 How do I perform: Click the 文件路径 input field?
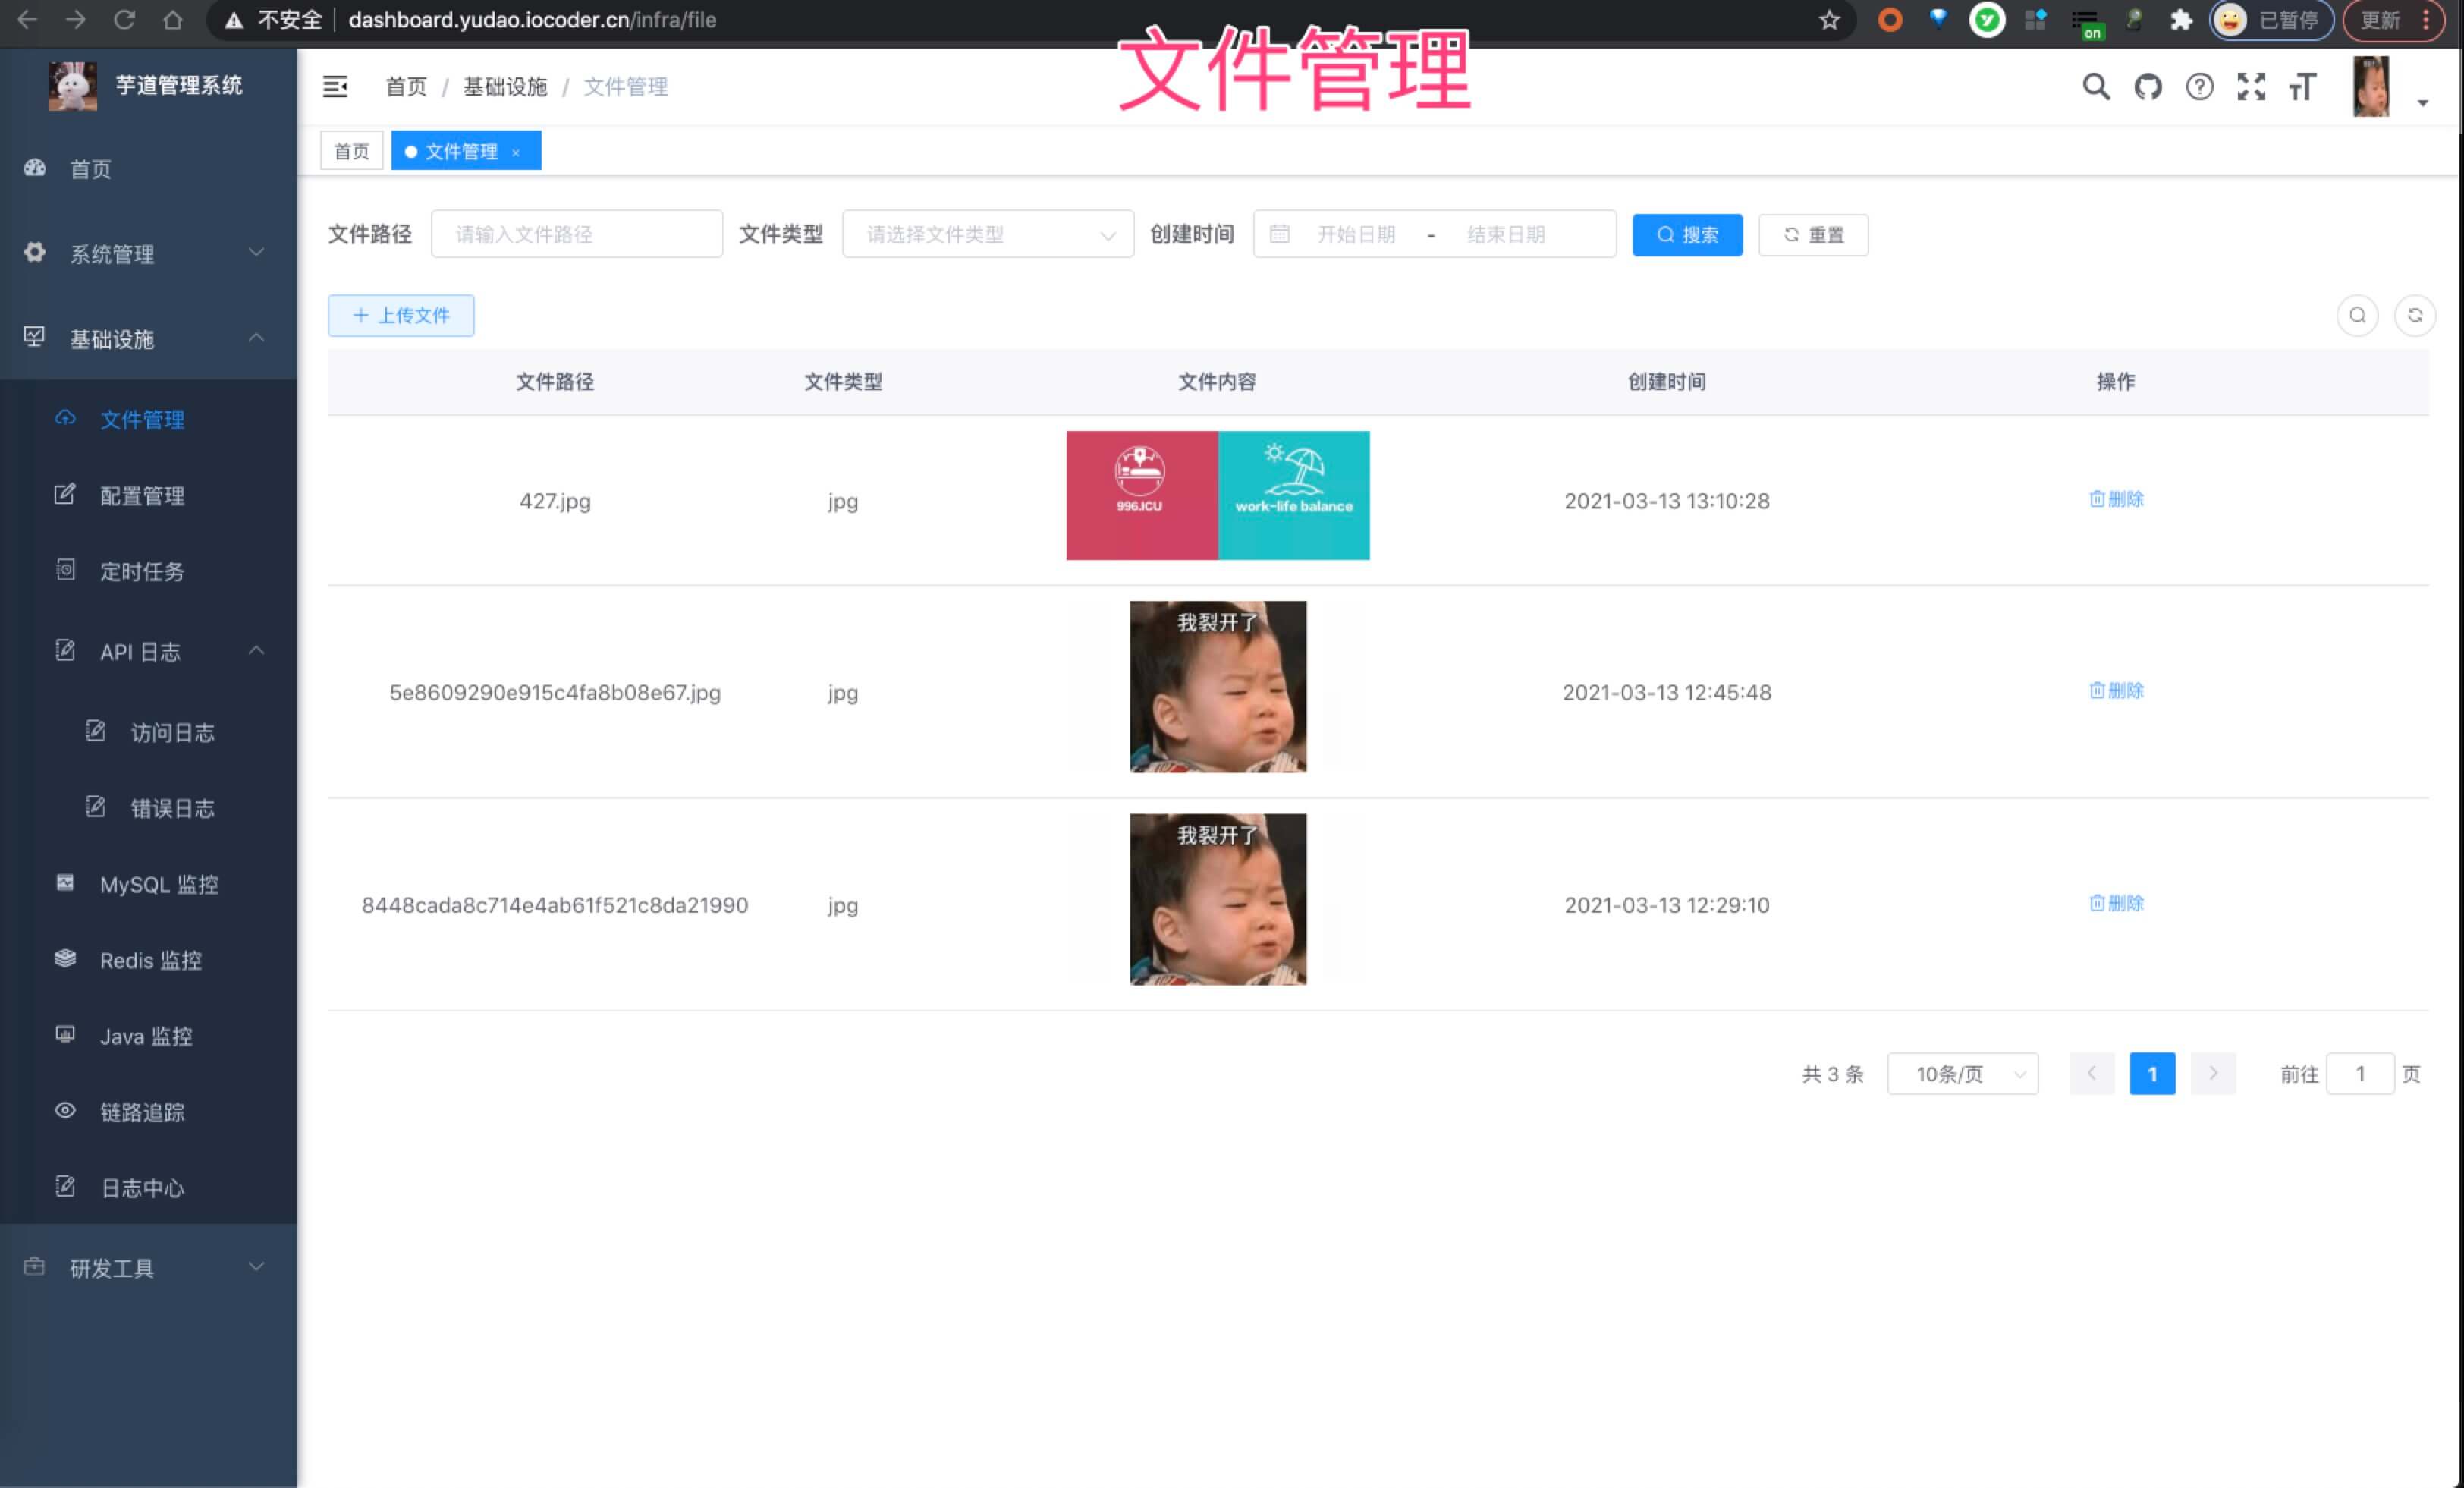[576, 234]
